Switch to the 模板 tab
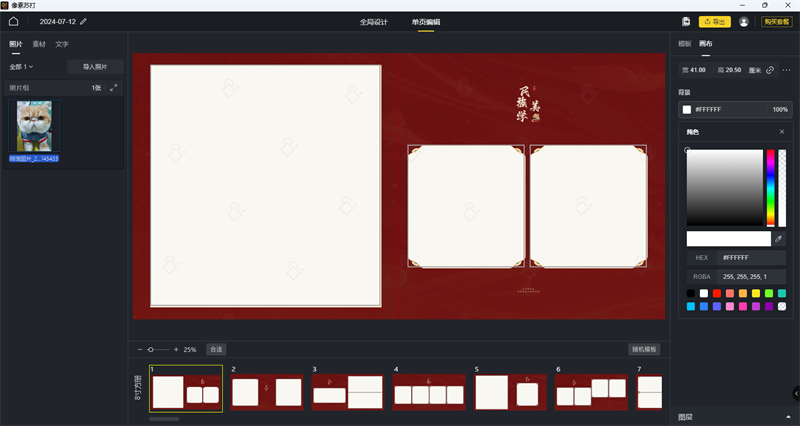This screenshot has width=800, height=426. click(685, 44)
